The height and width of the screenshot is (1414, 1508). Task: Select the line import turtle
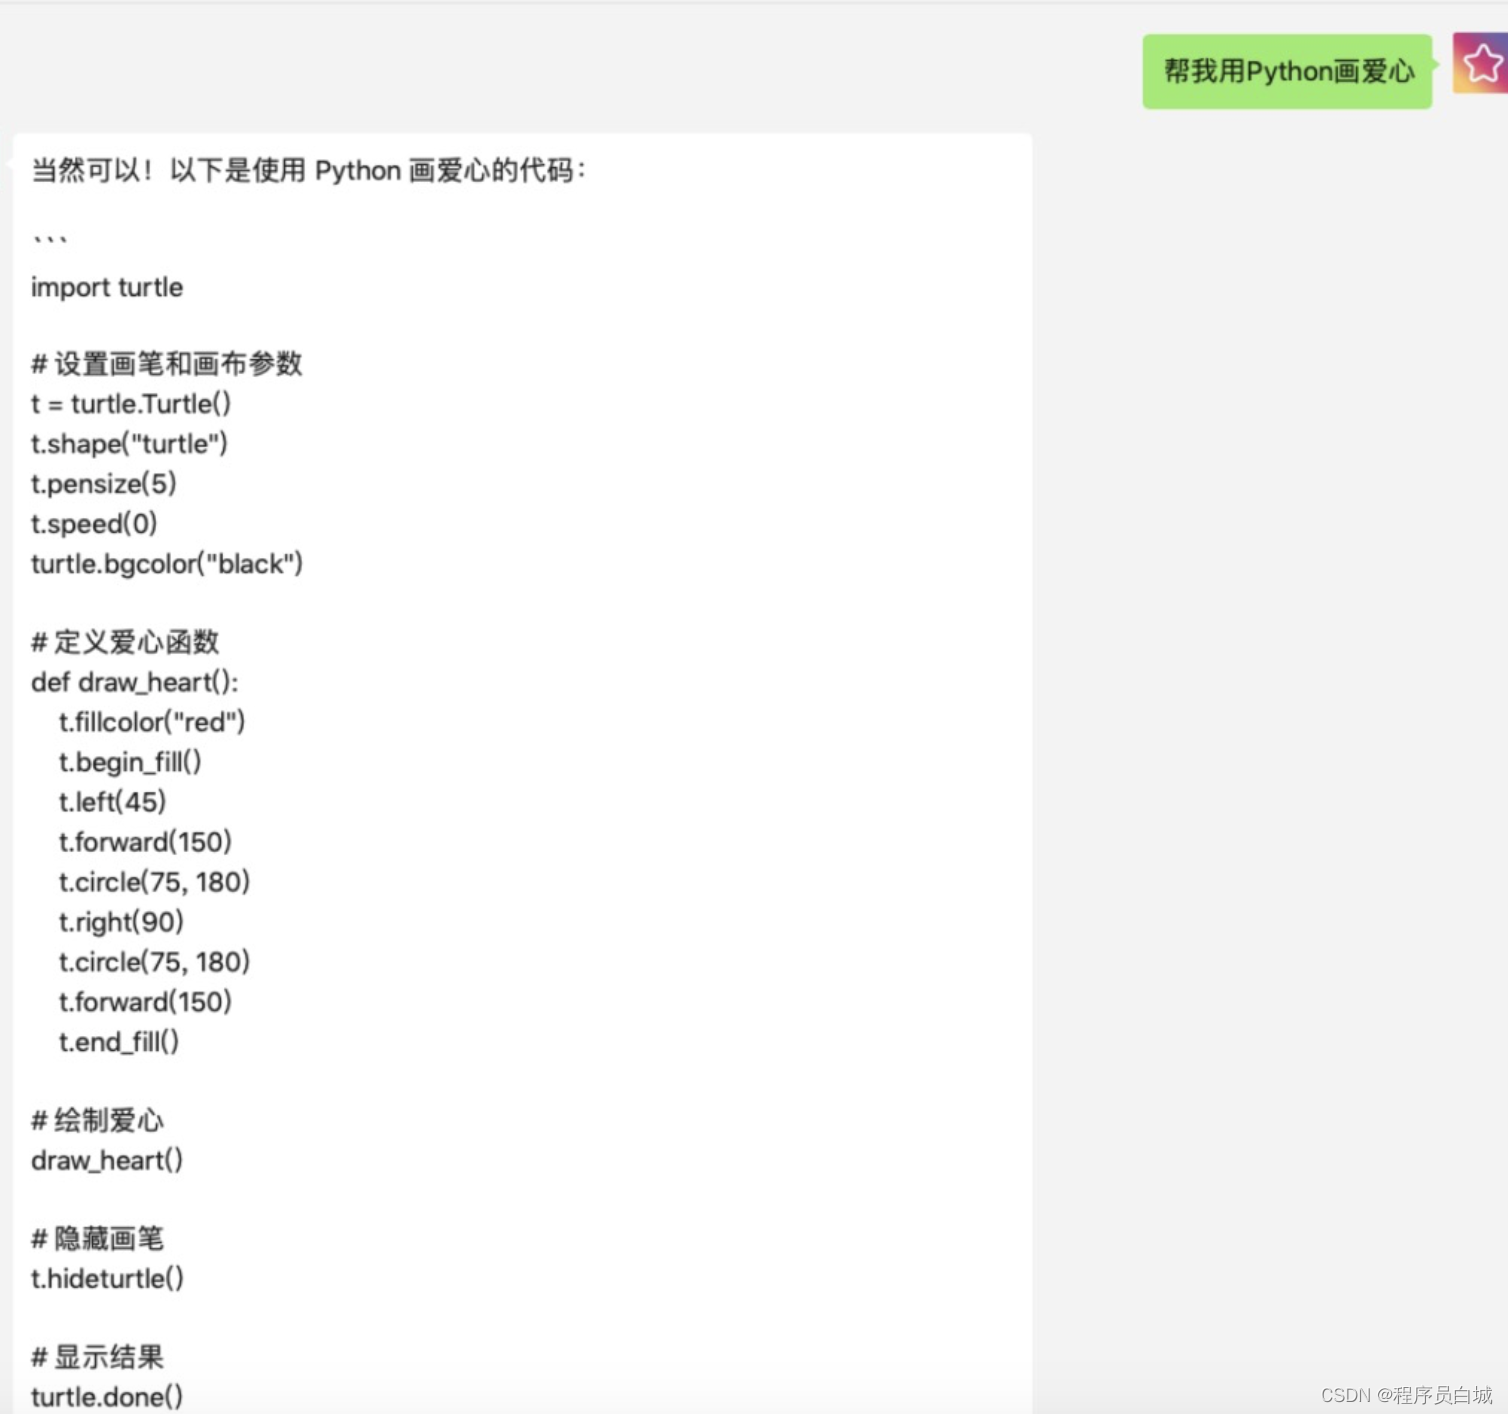pos(106,287)
